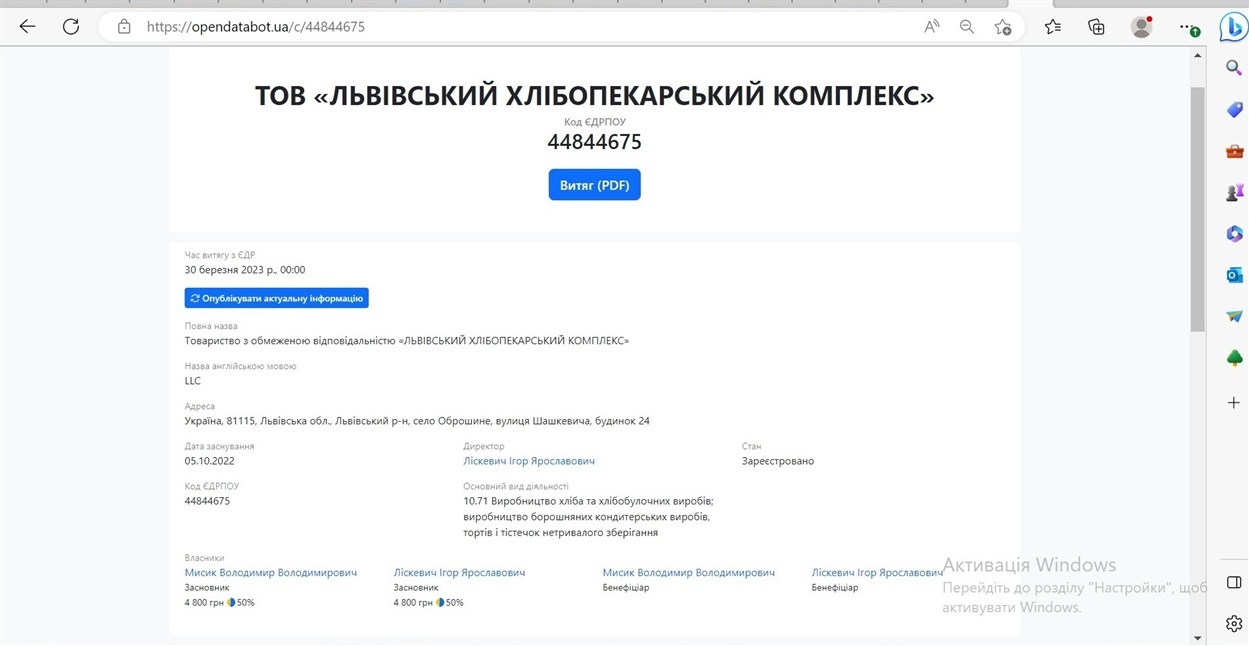Open the browser profile avatar

point(1142,27)
